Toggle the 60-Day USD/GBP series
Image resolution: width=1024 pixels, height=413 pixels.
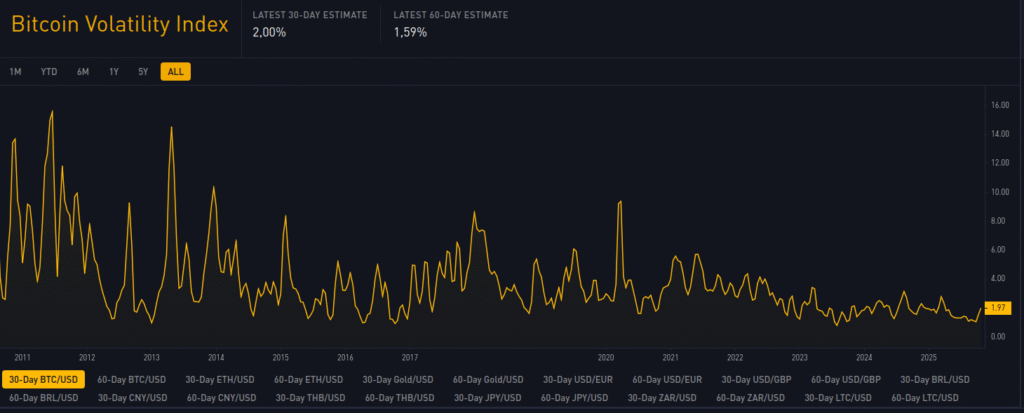pyautogui.click(x=846, y=379)
